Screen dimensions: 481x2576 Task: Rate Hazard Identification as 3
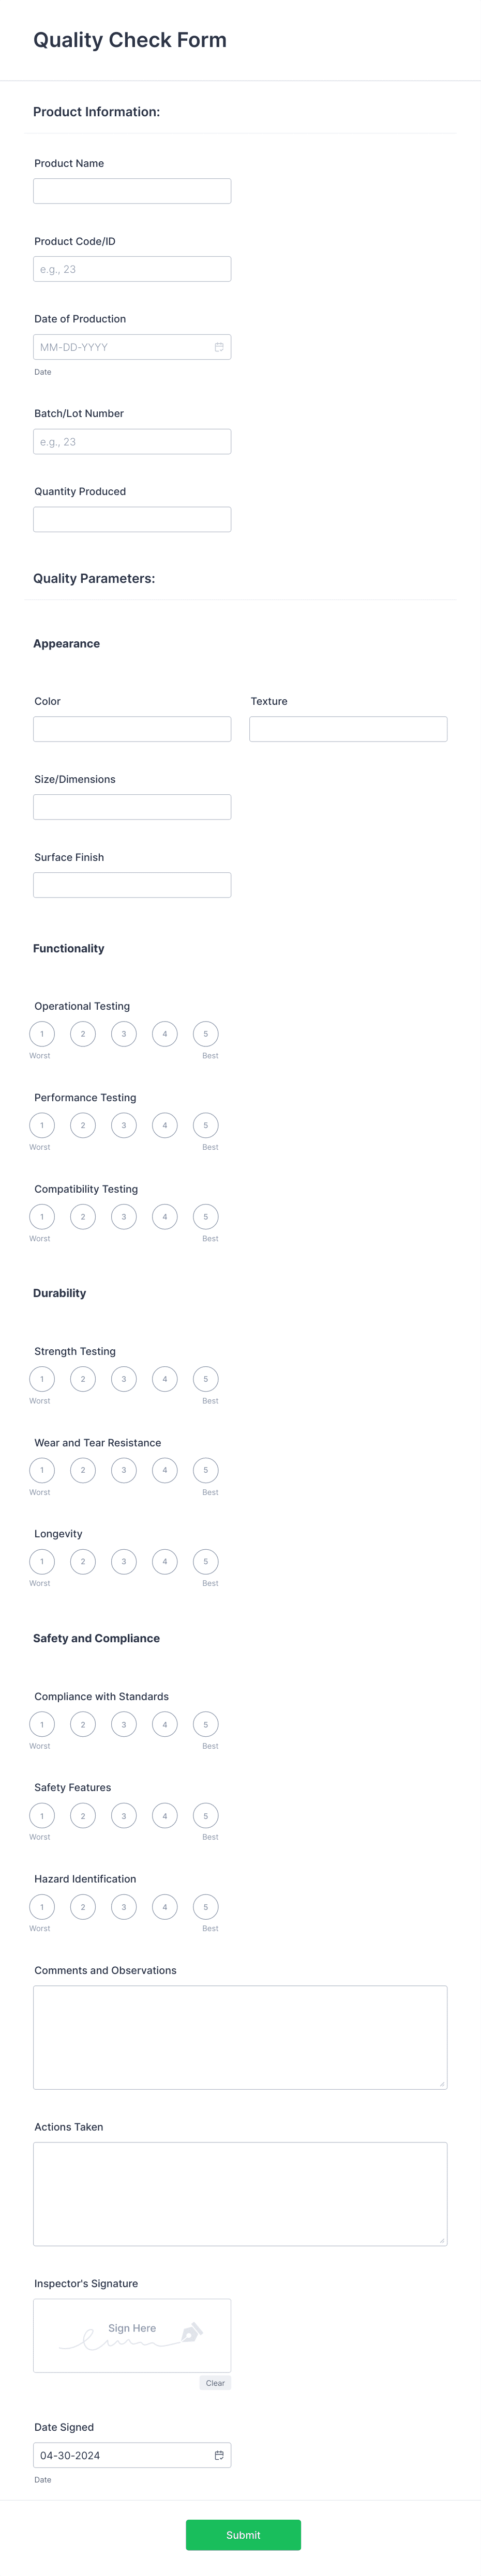pyautogui.click(x=123, y=1907)
